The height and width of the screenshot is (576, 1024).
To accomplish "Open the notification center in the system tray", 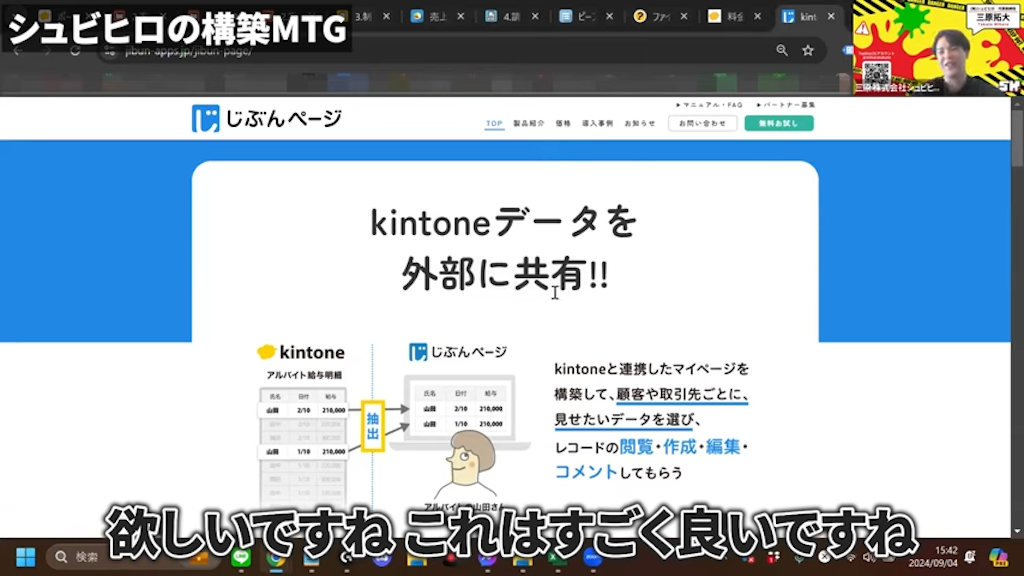I will 968,556.
